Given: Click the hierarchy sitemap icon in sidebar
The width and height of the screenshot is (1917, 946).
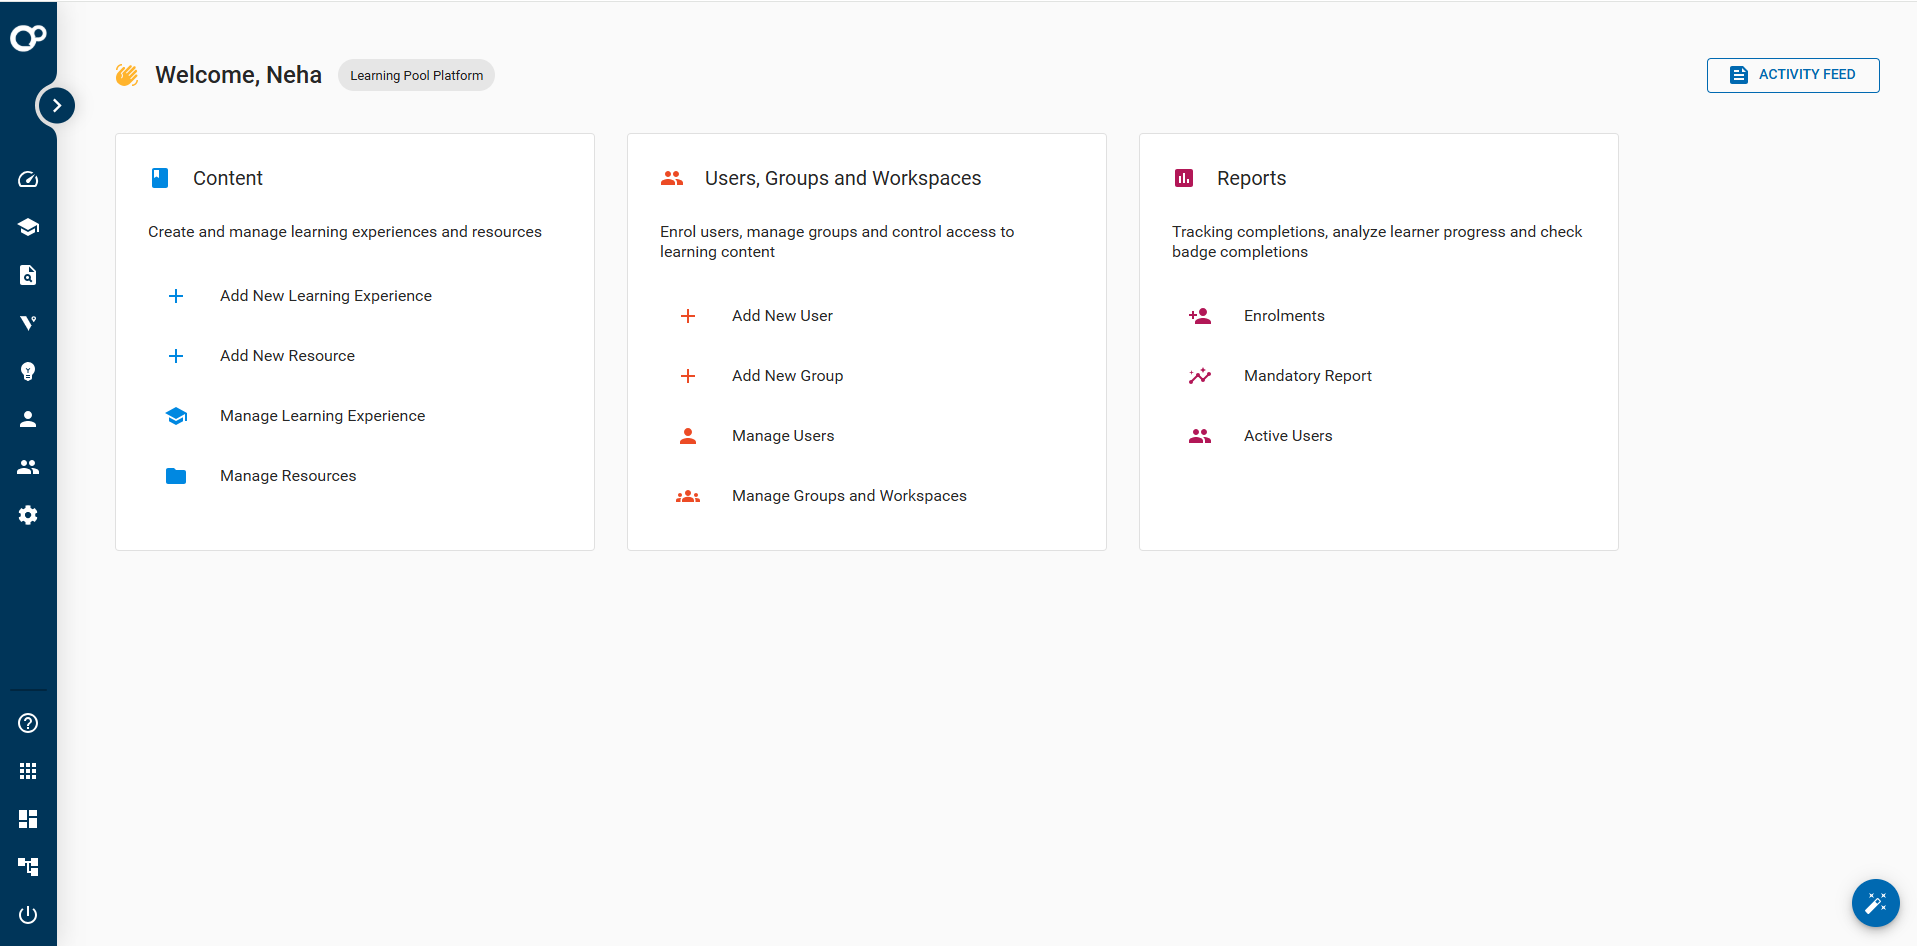Looking at the screenshot, I should point(28,866).
